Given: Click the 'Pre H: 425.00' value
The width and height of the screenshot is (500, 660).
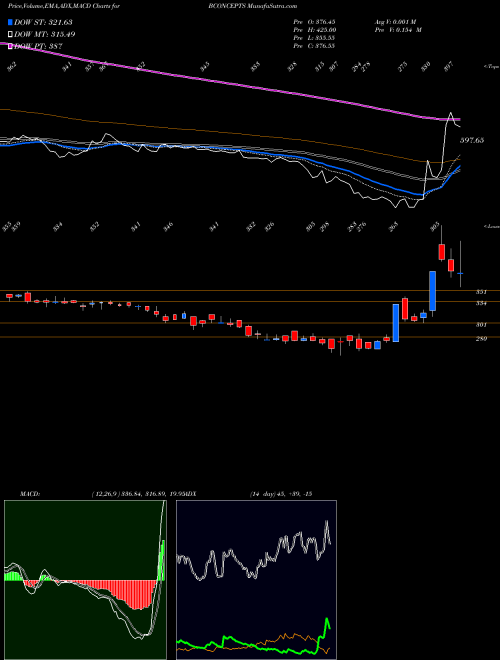Looking at the screenshot, I should 314,30.
